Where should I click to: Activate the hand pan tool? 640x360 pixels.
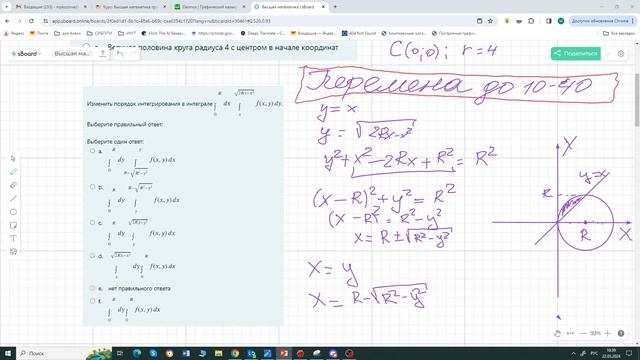point(557,333)
